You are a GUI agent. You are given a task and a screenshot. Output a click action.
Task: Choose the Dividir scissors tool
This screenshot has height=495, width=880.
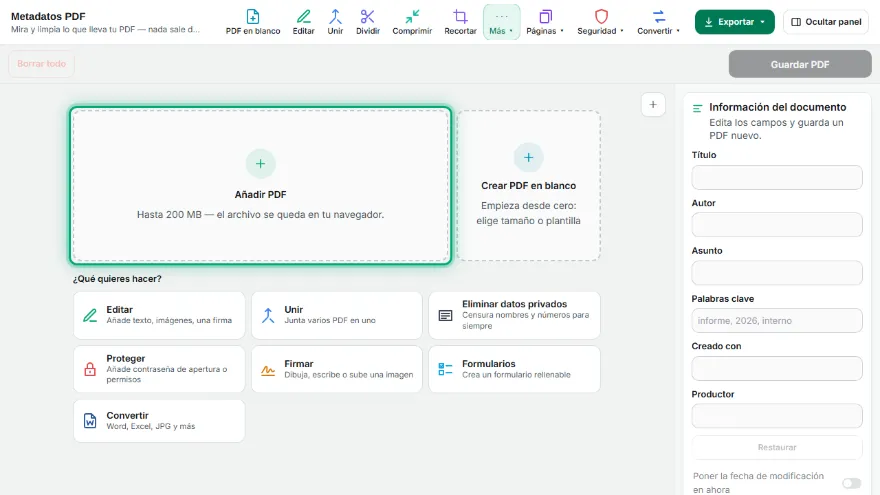click(x=368, y=22)
